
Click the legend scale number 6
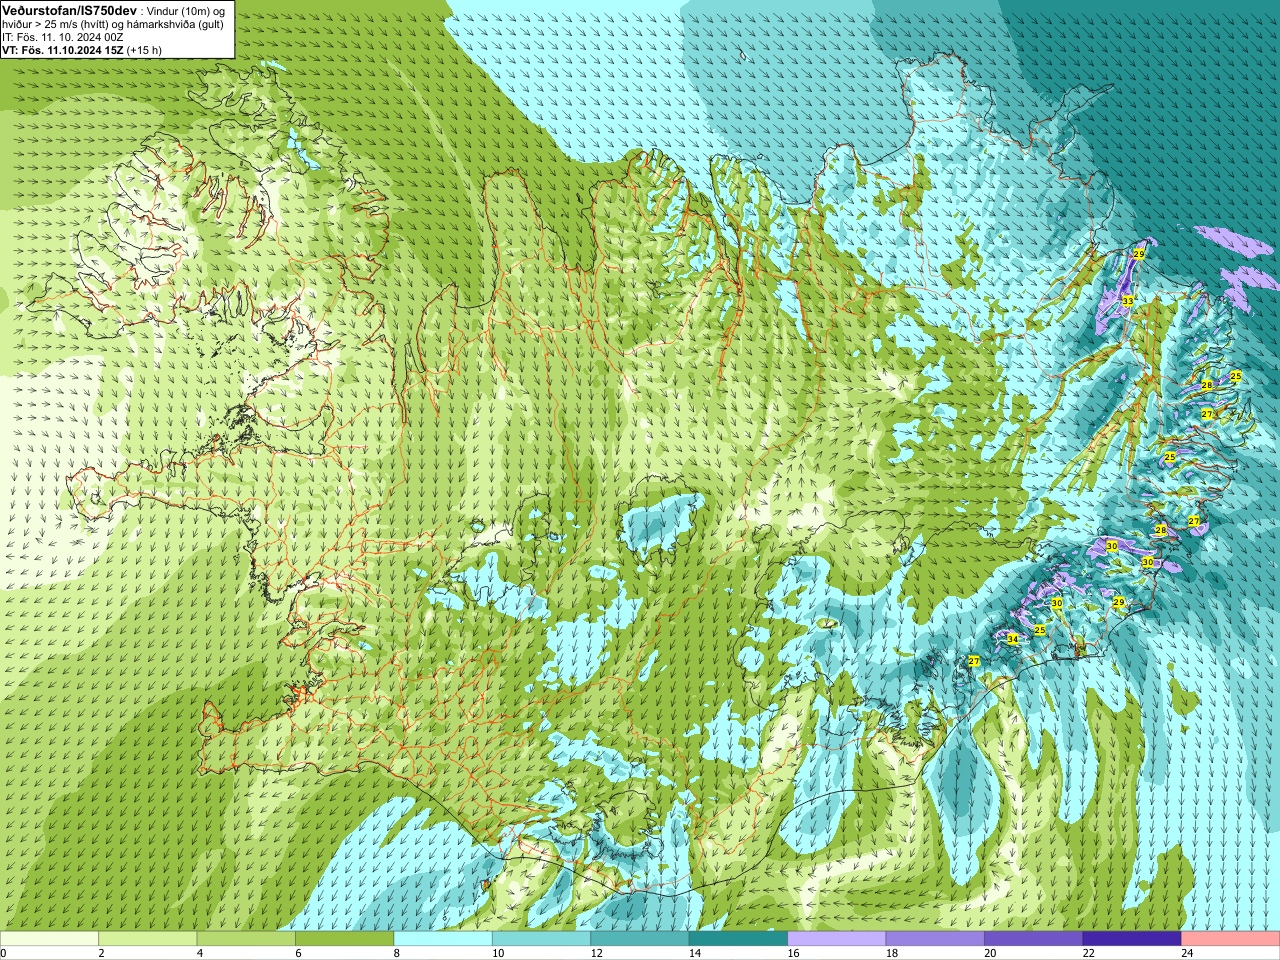tap(298, 953)
